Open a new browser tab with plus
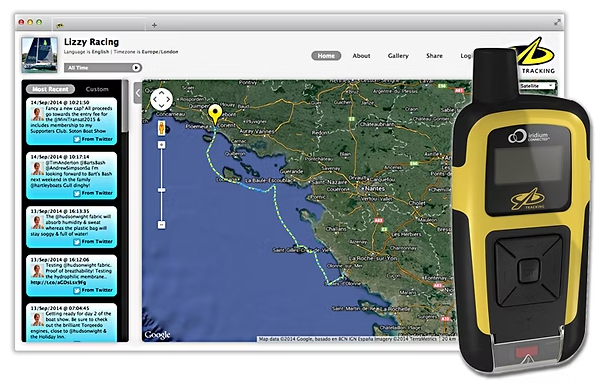610x391 pixels. (154, 25)
